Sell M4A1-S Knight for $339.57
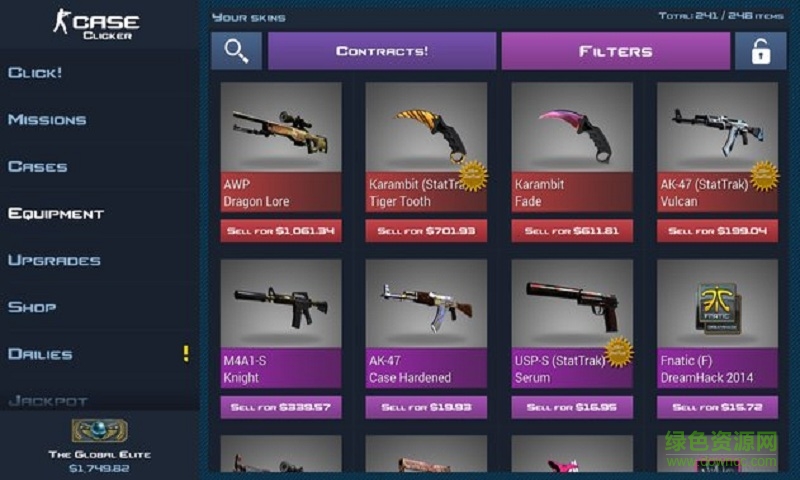 281,407
